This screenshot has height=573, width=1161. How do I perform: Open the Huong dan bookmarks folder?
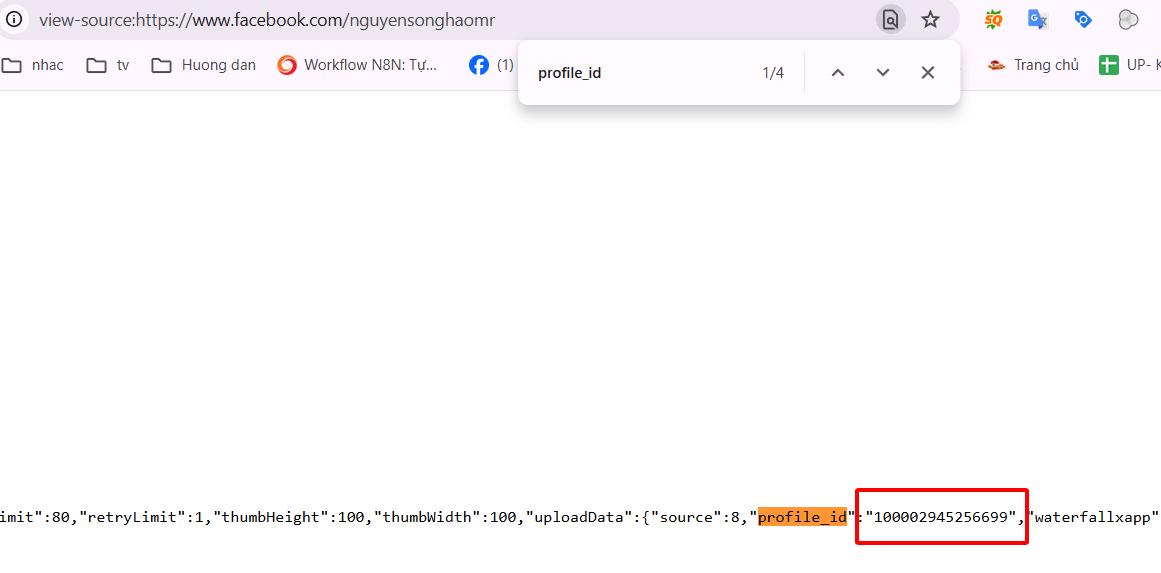tap(204, 65)
